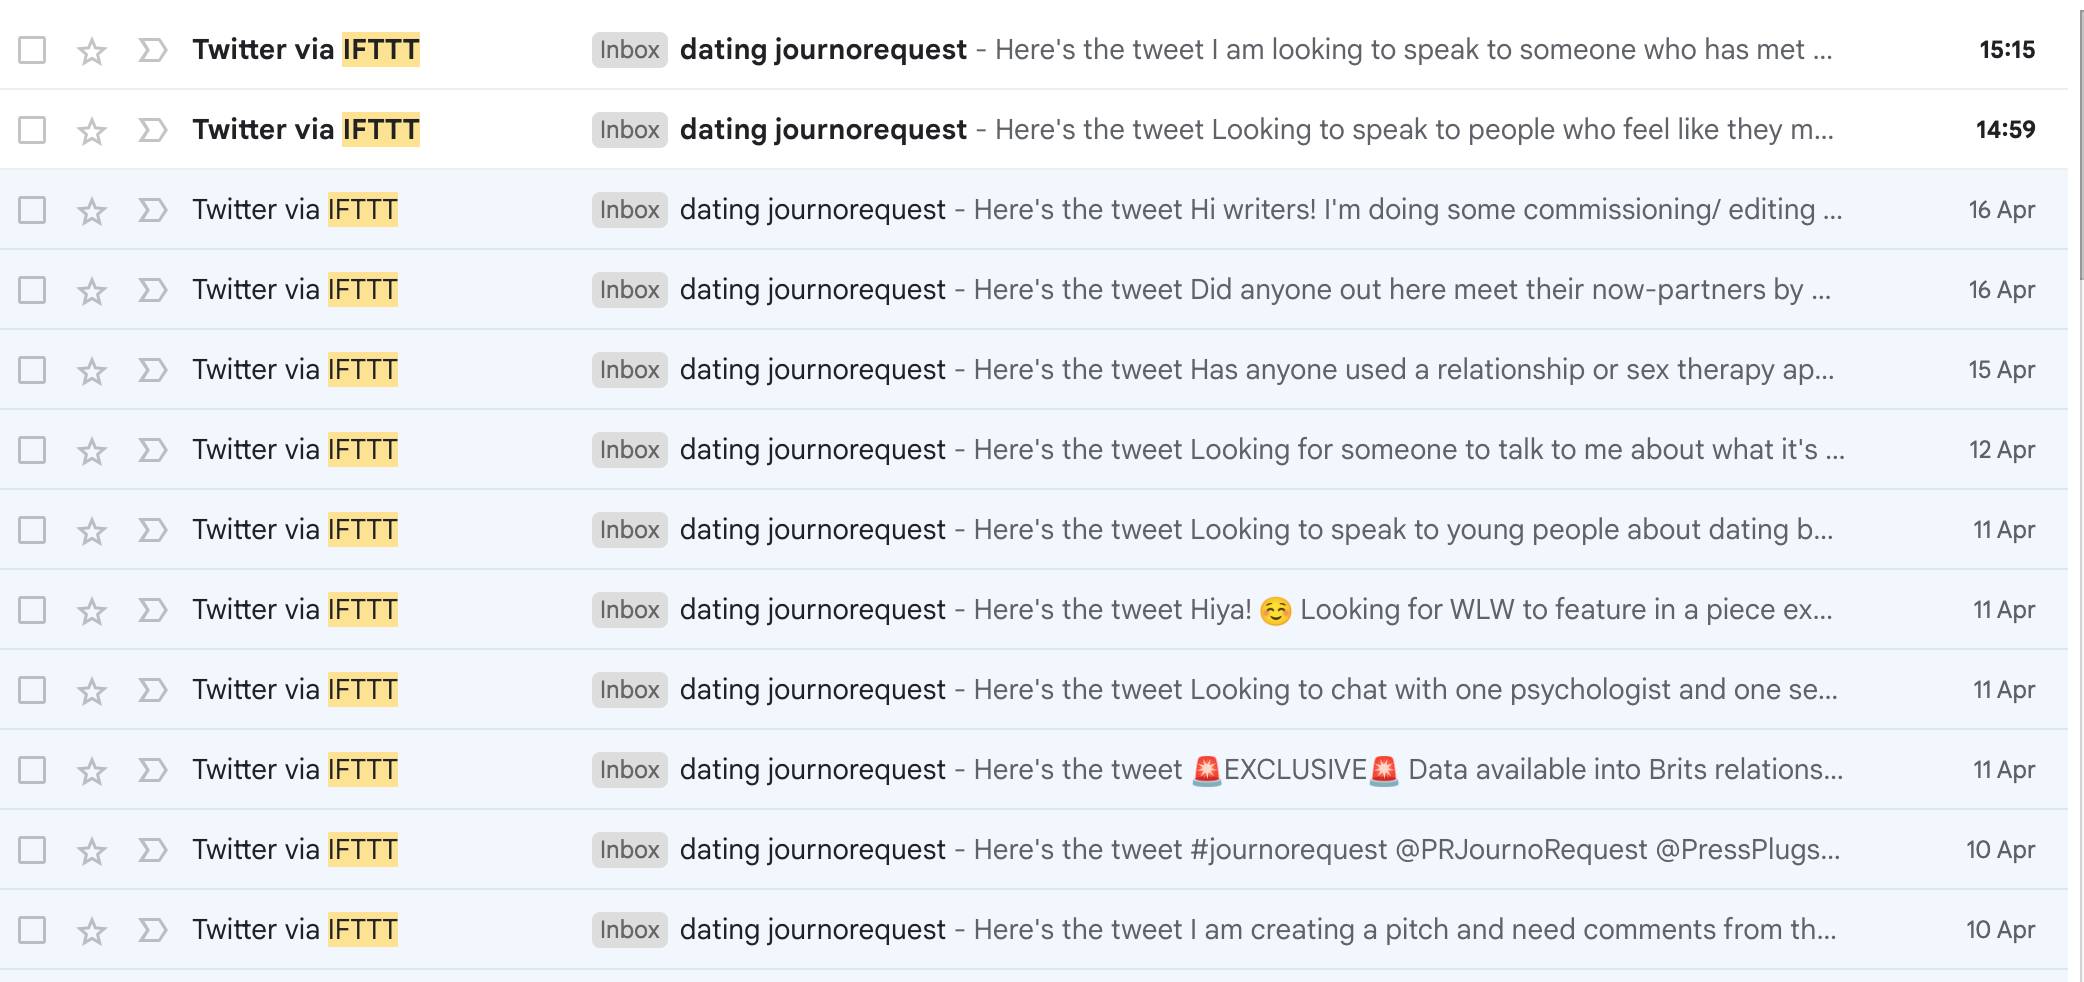Star the 15:15 Twitter via IFTTT email
This screenshot has height=982, width=2084.
(x=92, y=50)
